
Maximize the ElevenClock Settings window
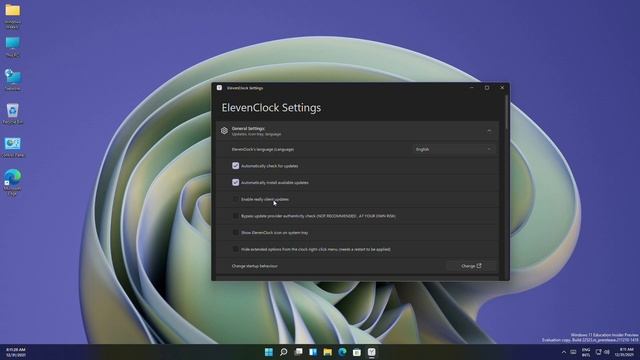[487, 88]
